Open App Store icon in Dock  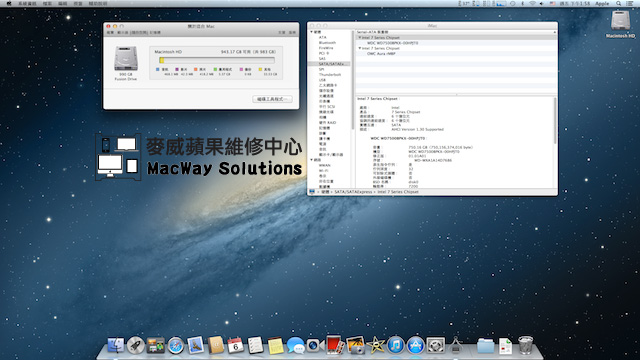click(416, 345)
